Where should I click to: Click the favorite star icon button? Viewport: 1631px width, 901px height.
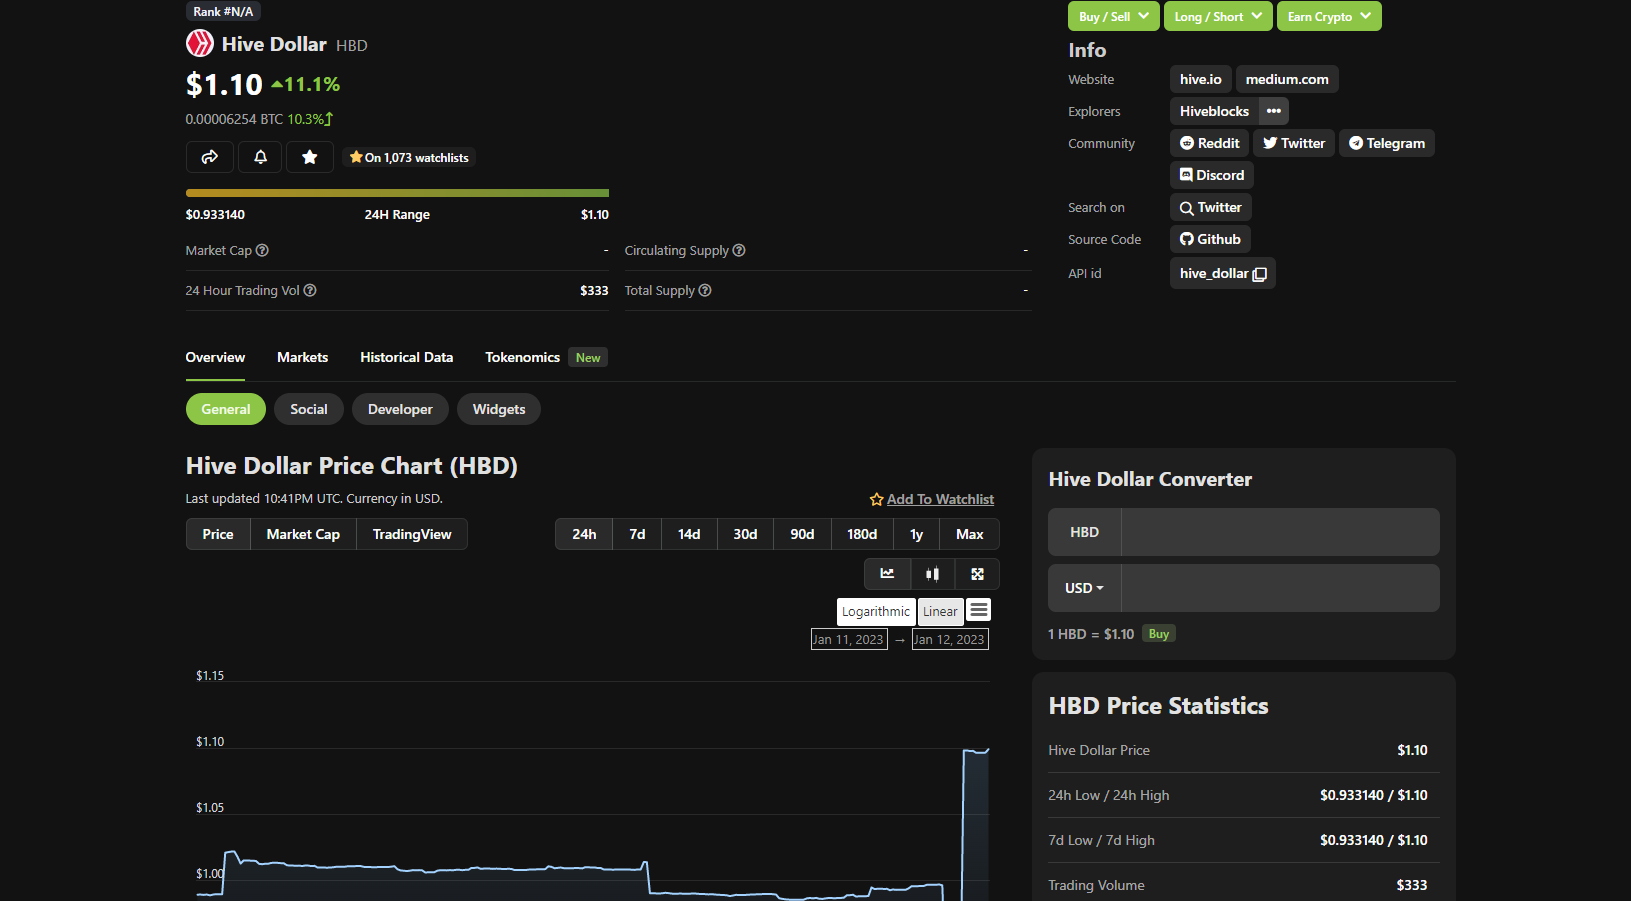pyautogui.click(x=310, y=157)
